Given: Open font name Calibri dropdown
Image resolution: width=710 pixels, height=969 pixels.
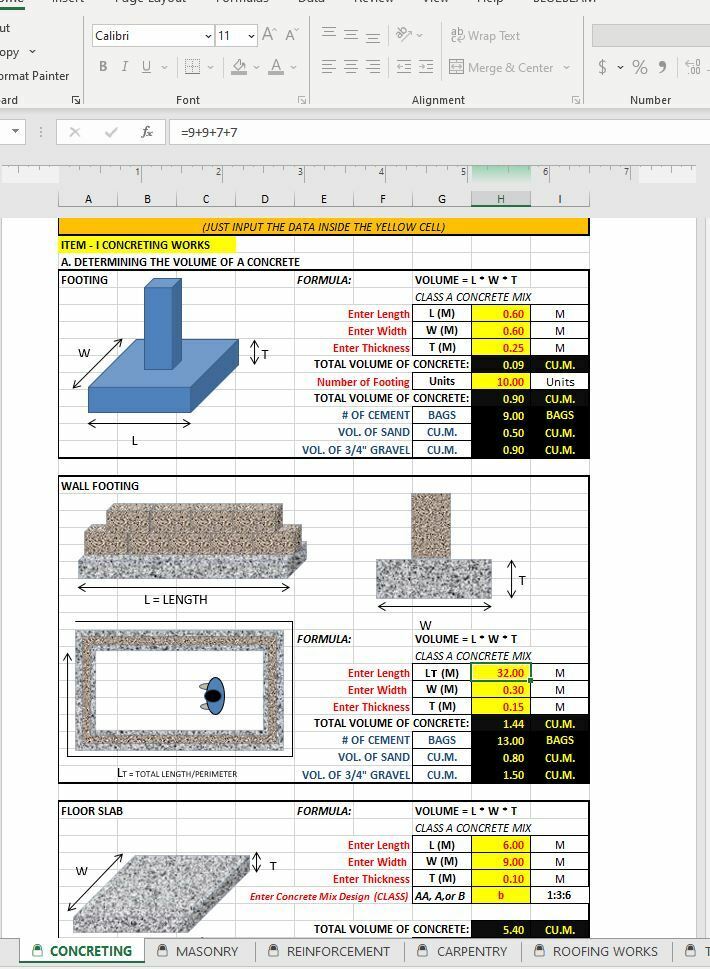Looking at the screenshot, I should coord(208,36).
